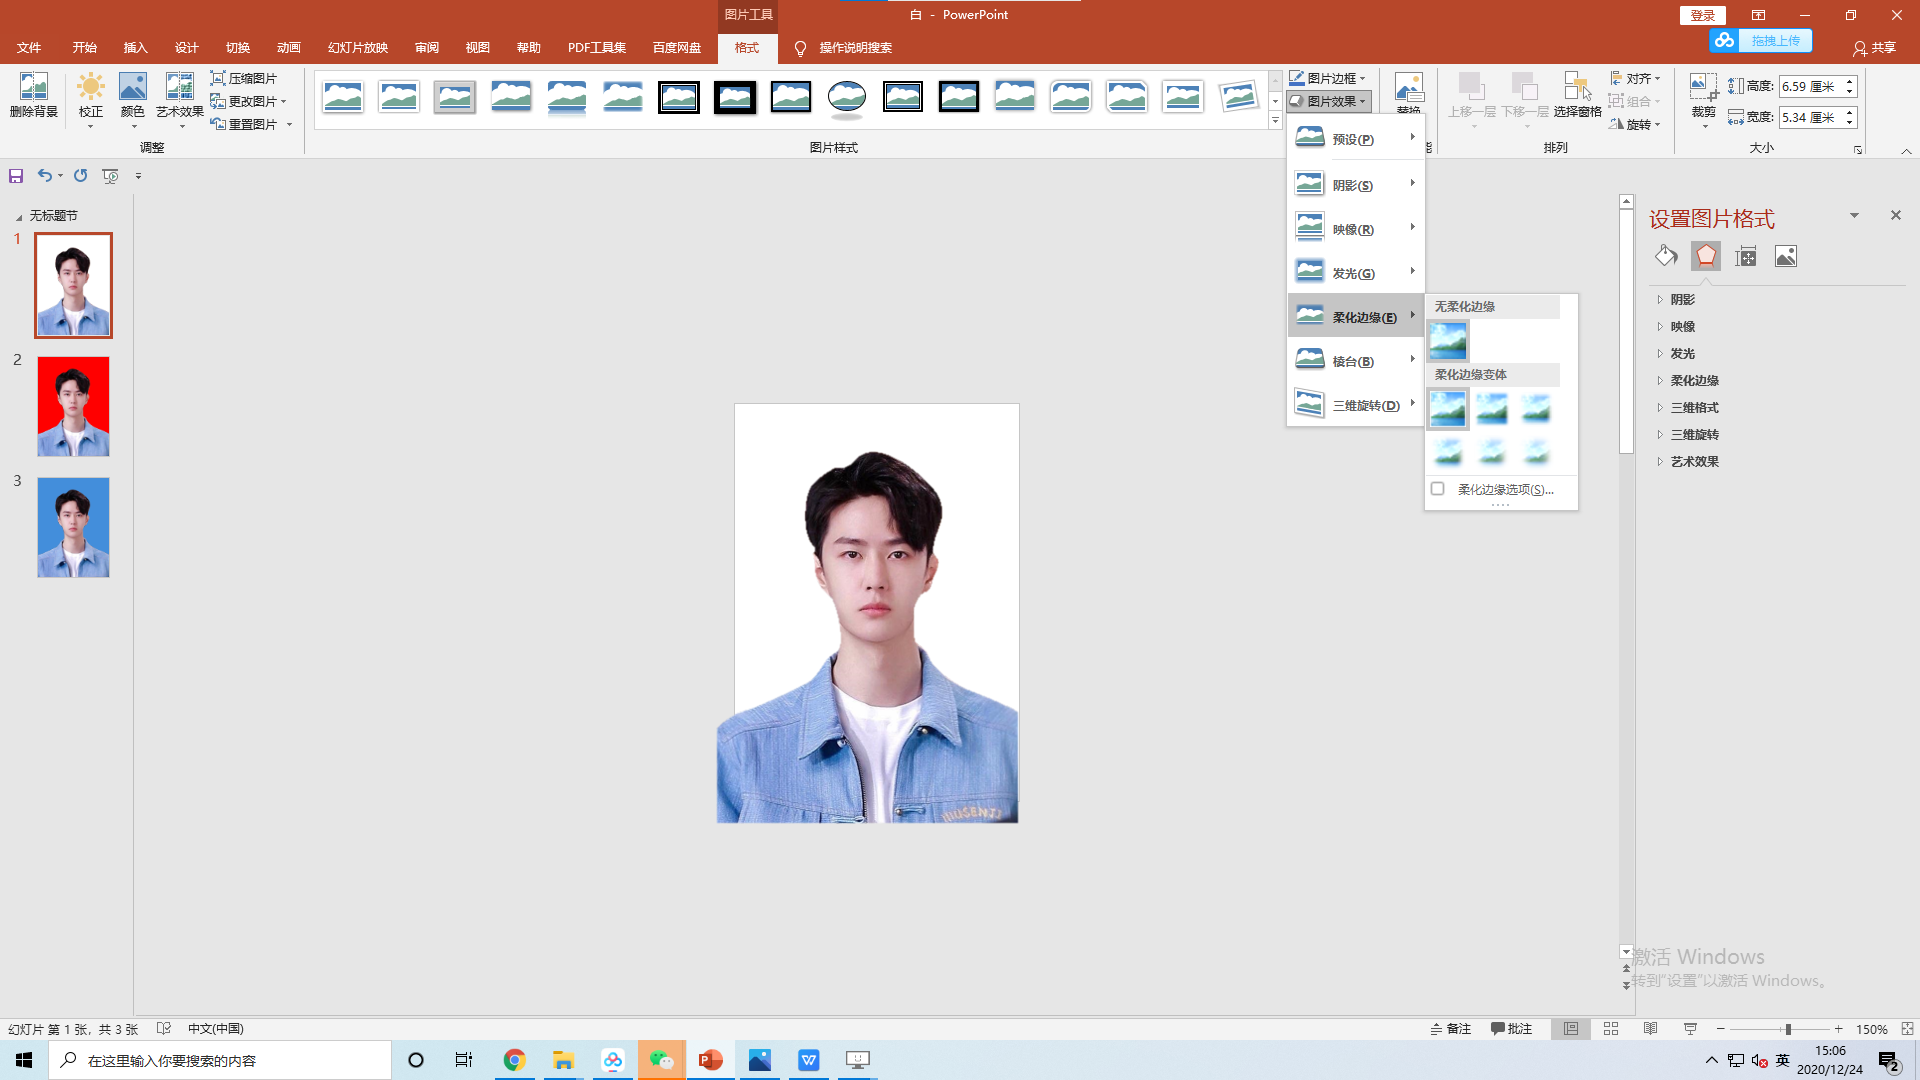Click the Save icon in quick access toolbar

[16, 176]
